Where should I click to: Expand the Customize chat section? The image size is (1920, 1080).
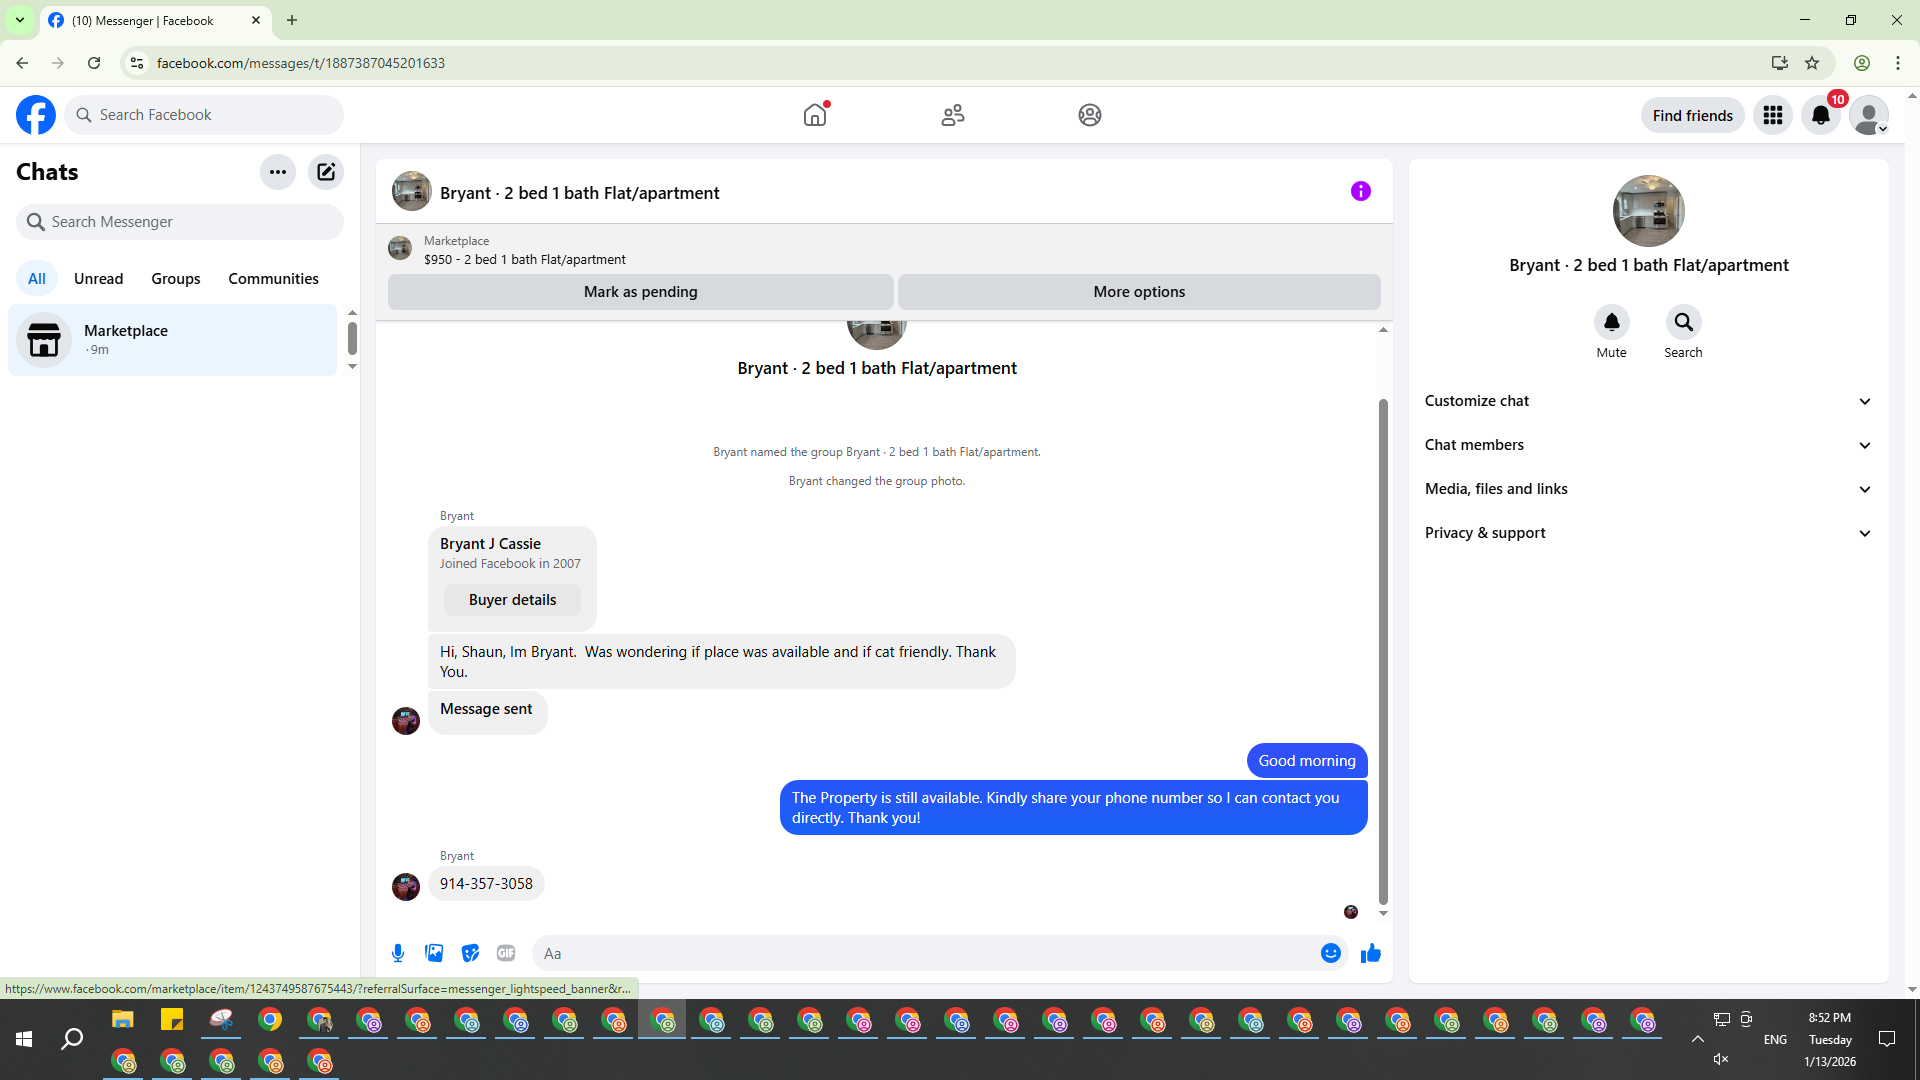coord(1648,401)
